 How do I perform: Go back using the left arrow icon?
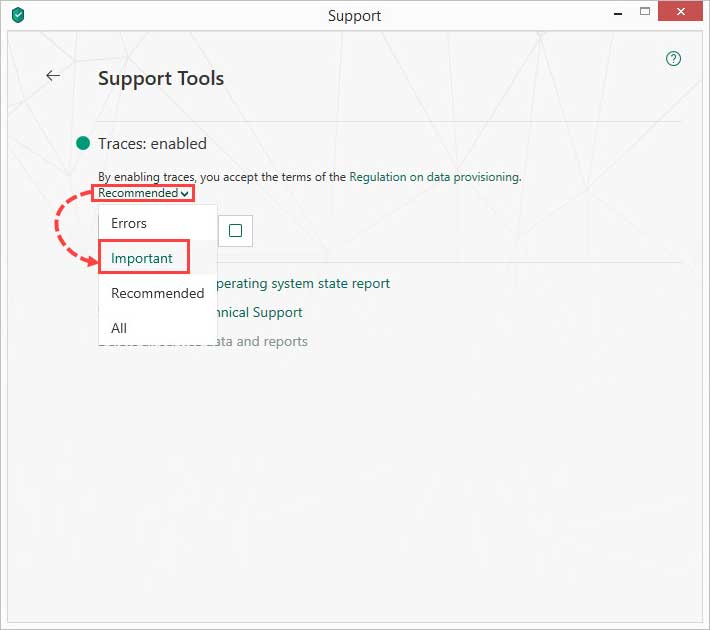(53, 76)
